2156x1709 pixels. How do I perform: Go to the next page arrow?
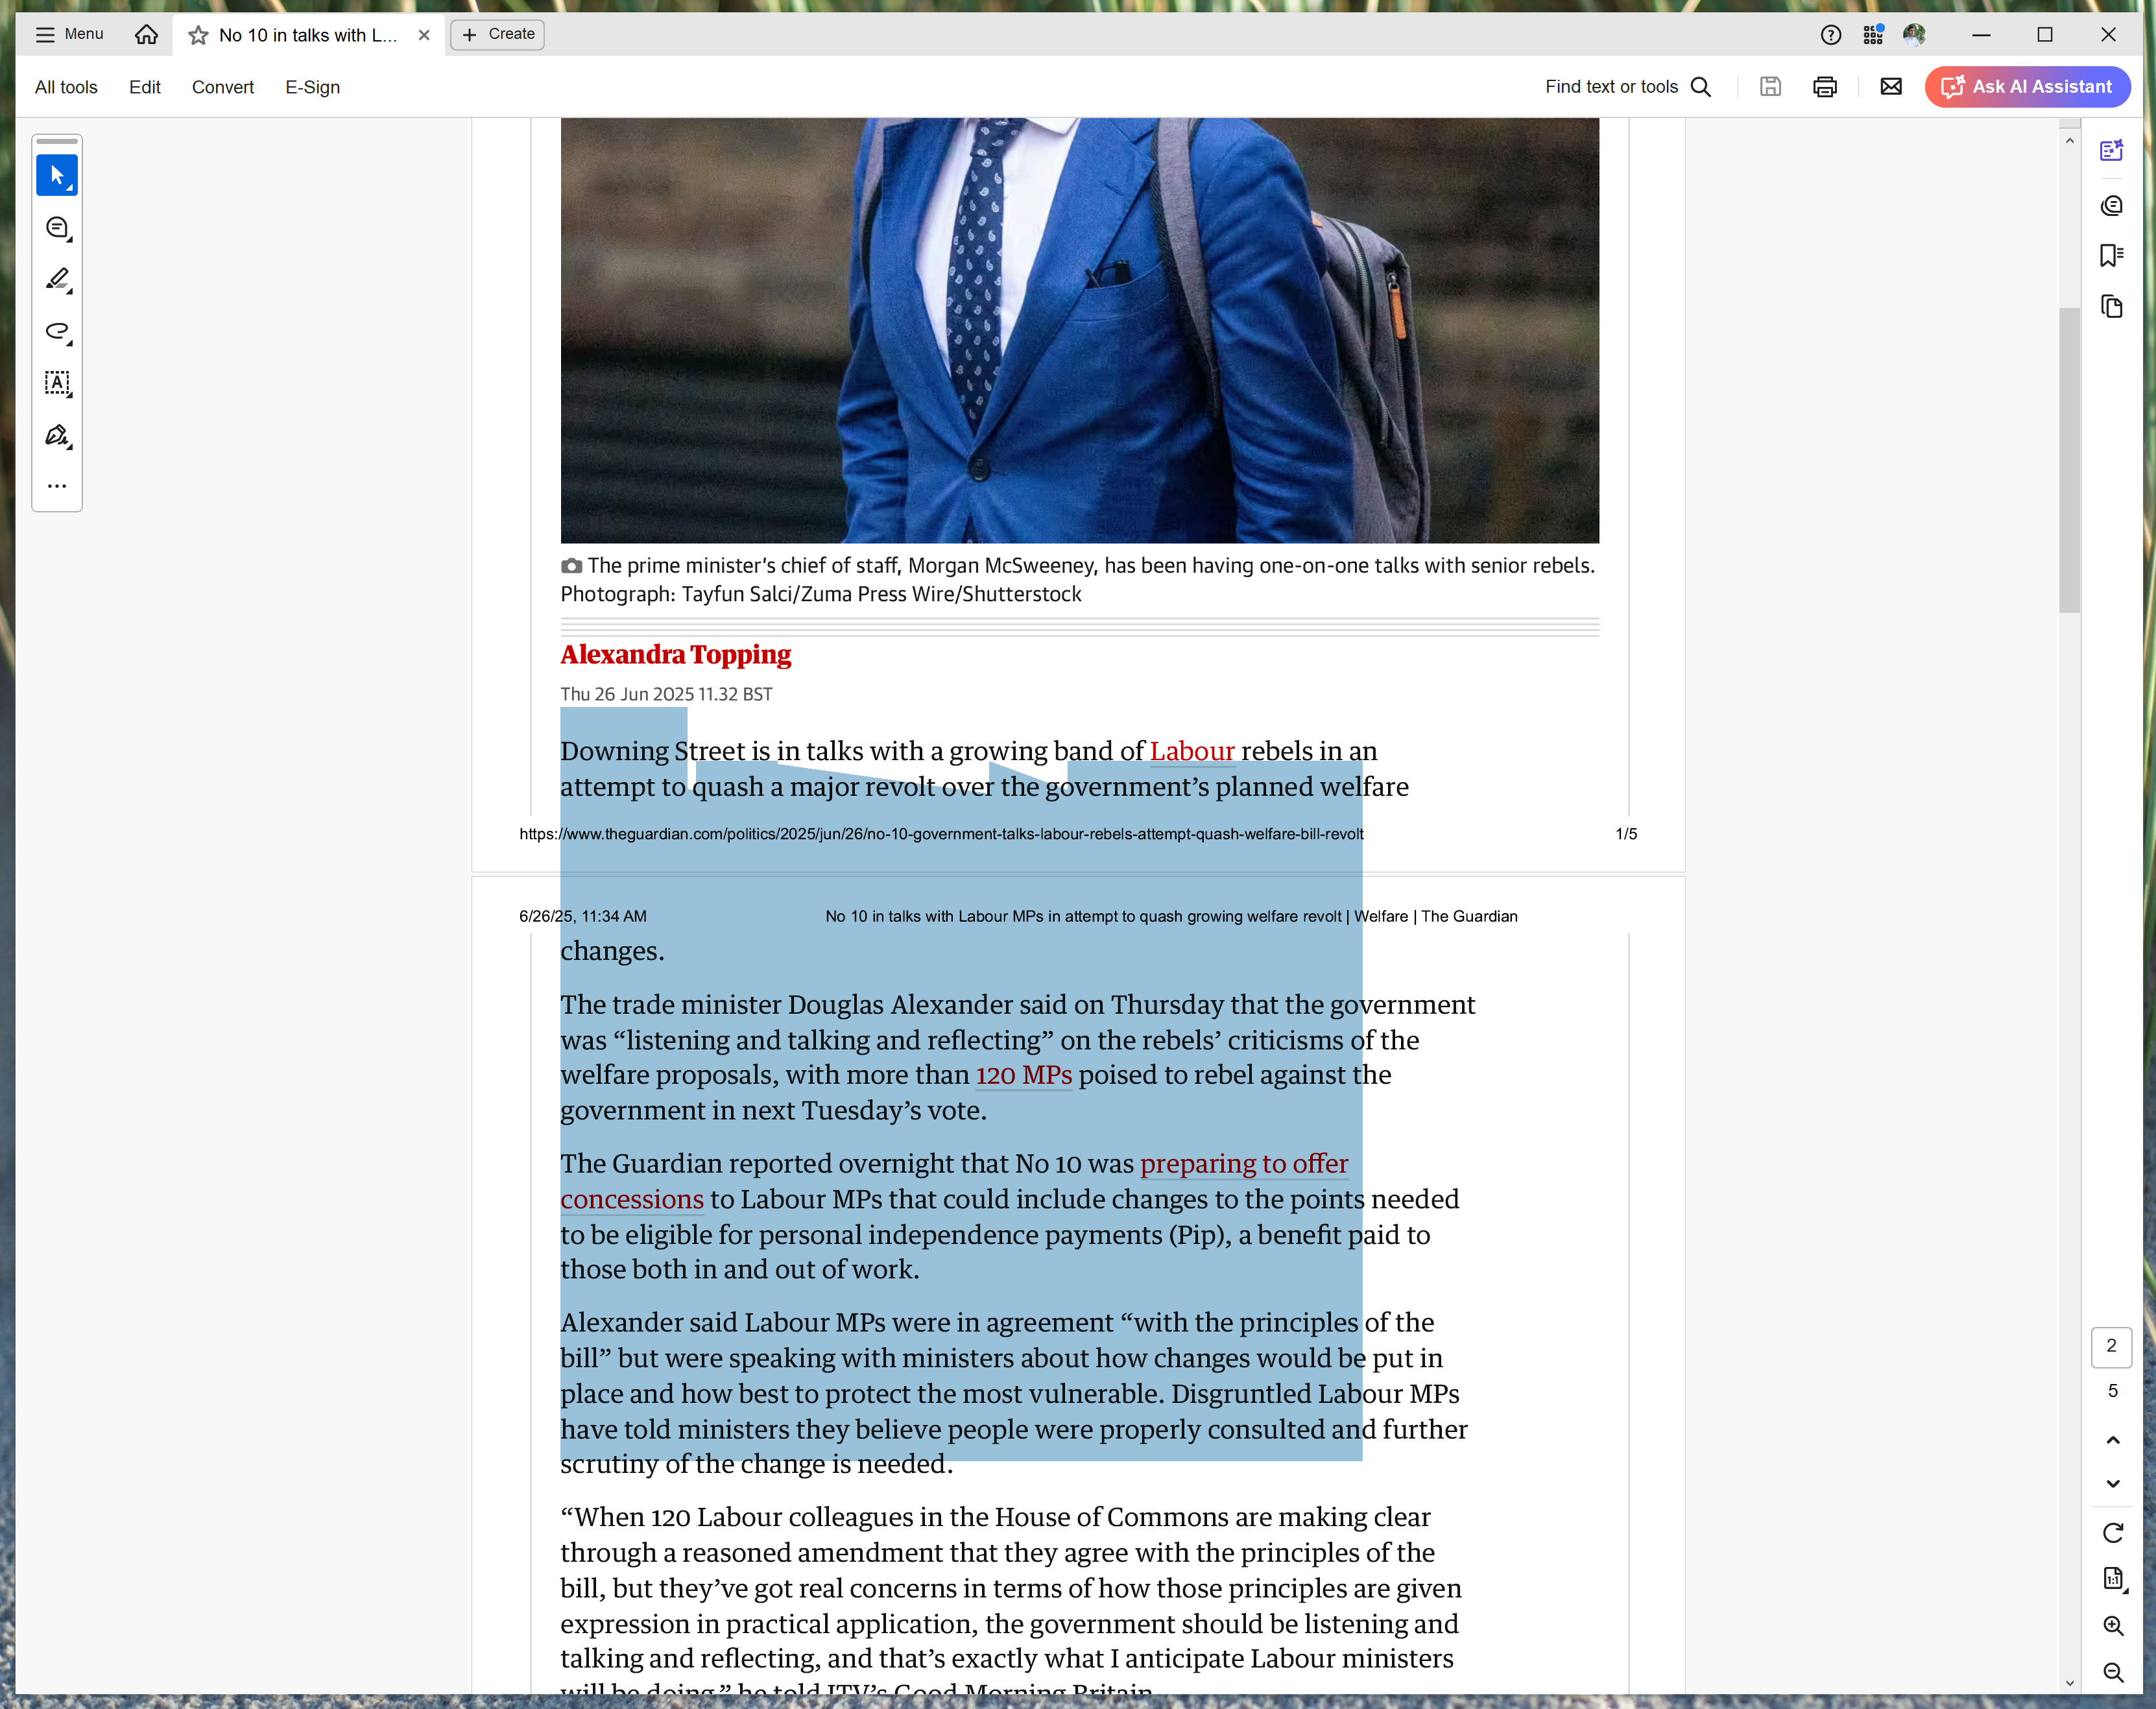click(2112, 1484)
